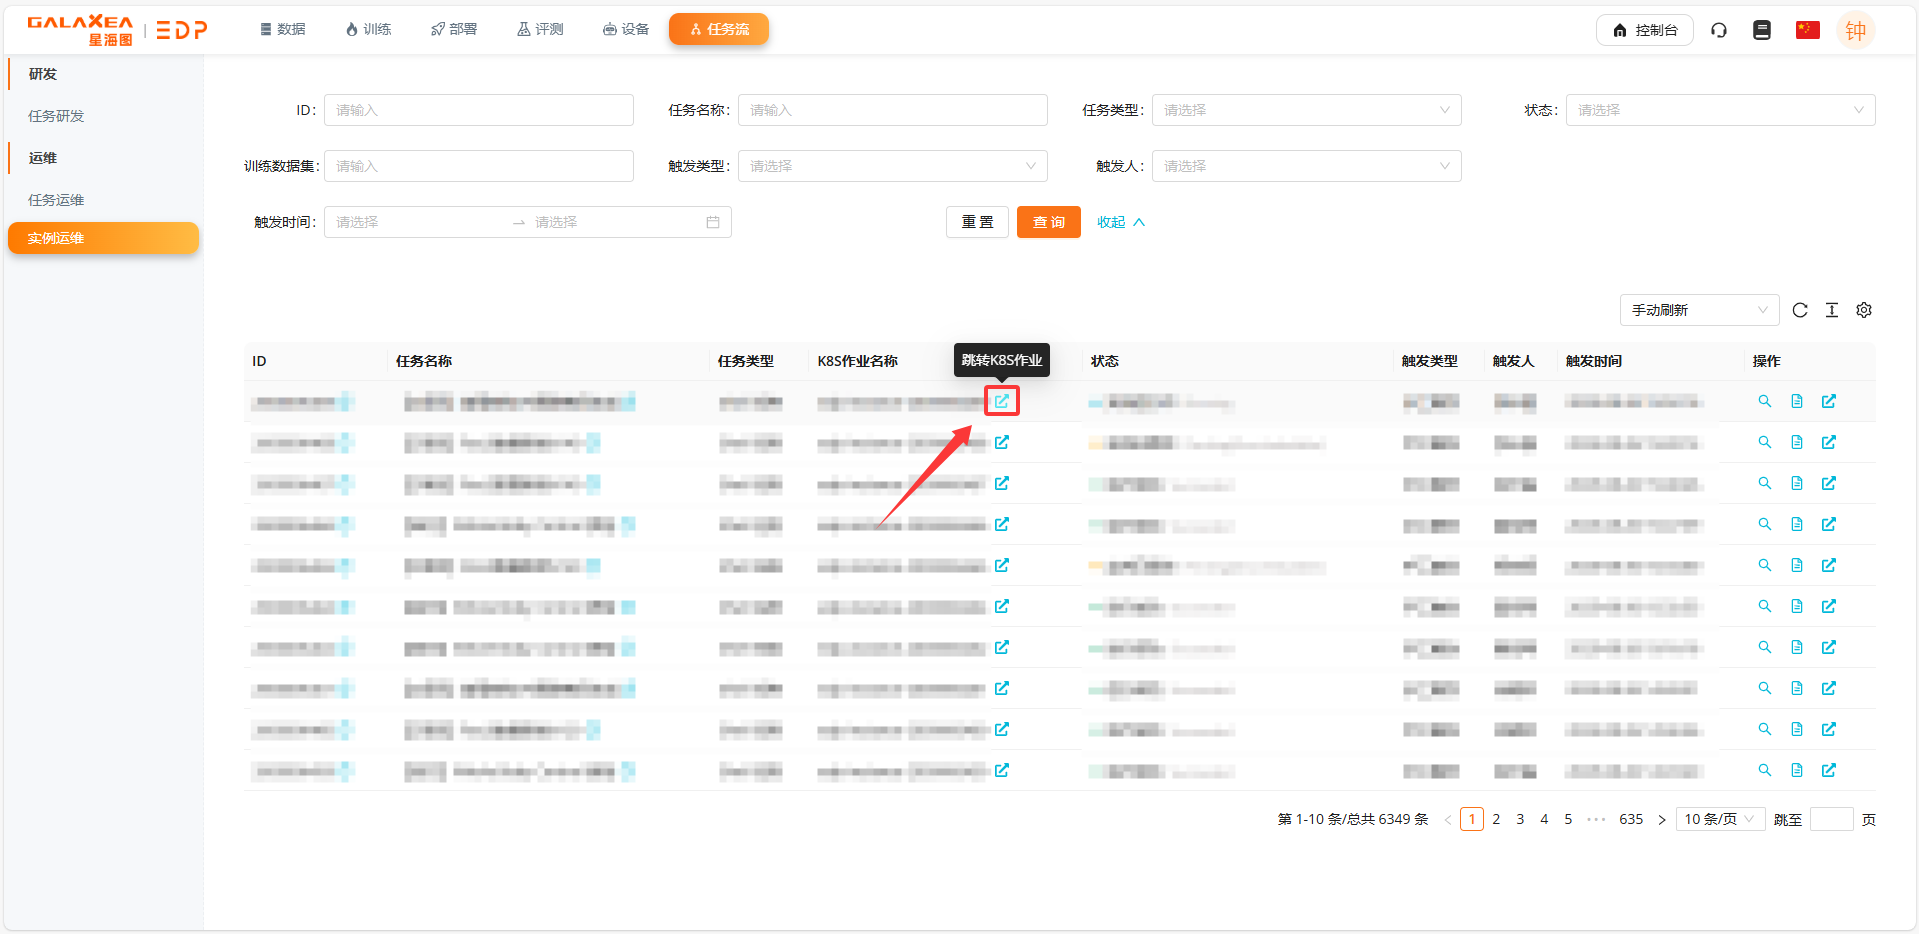
Task: Open the 任务类型 dropdown
Action: click(1306, 110)
